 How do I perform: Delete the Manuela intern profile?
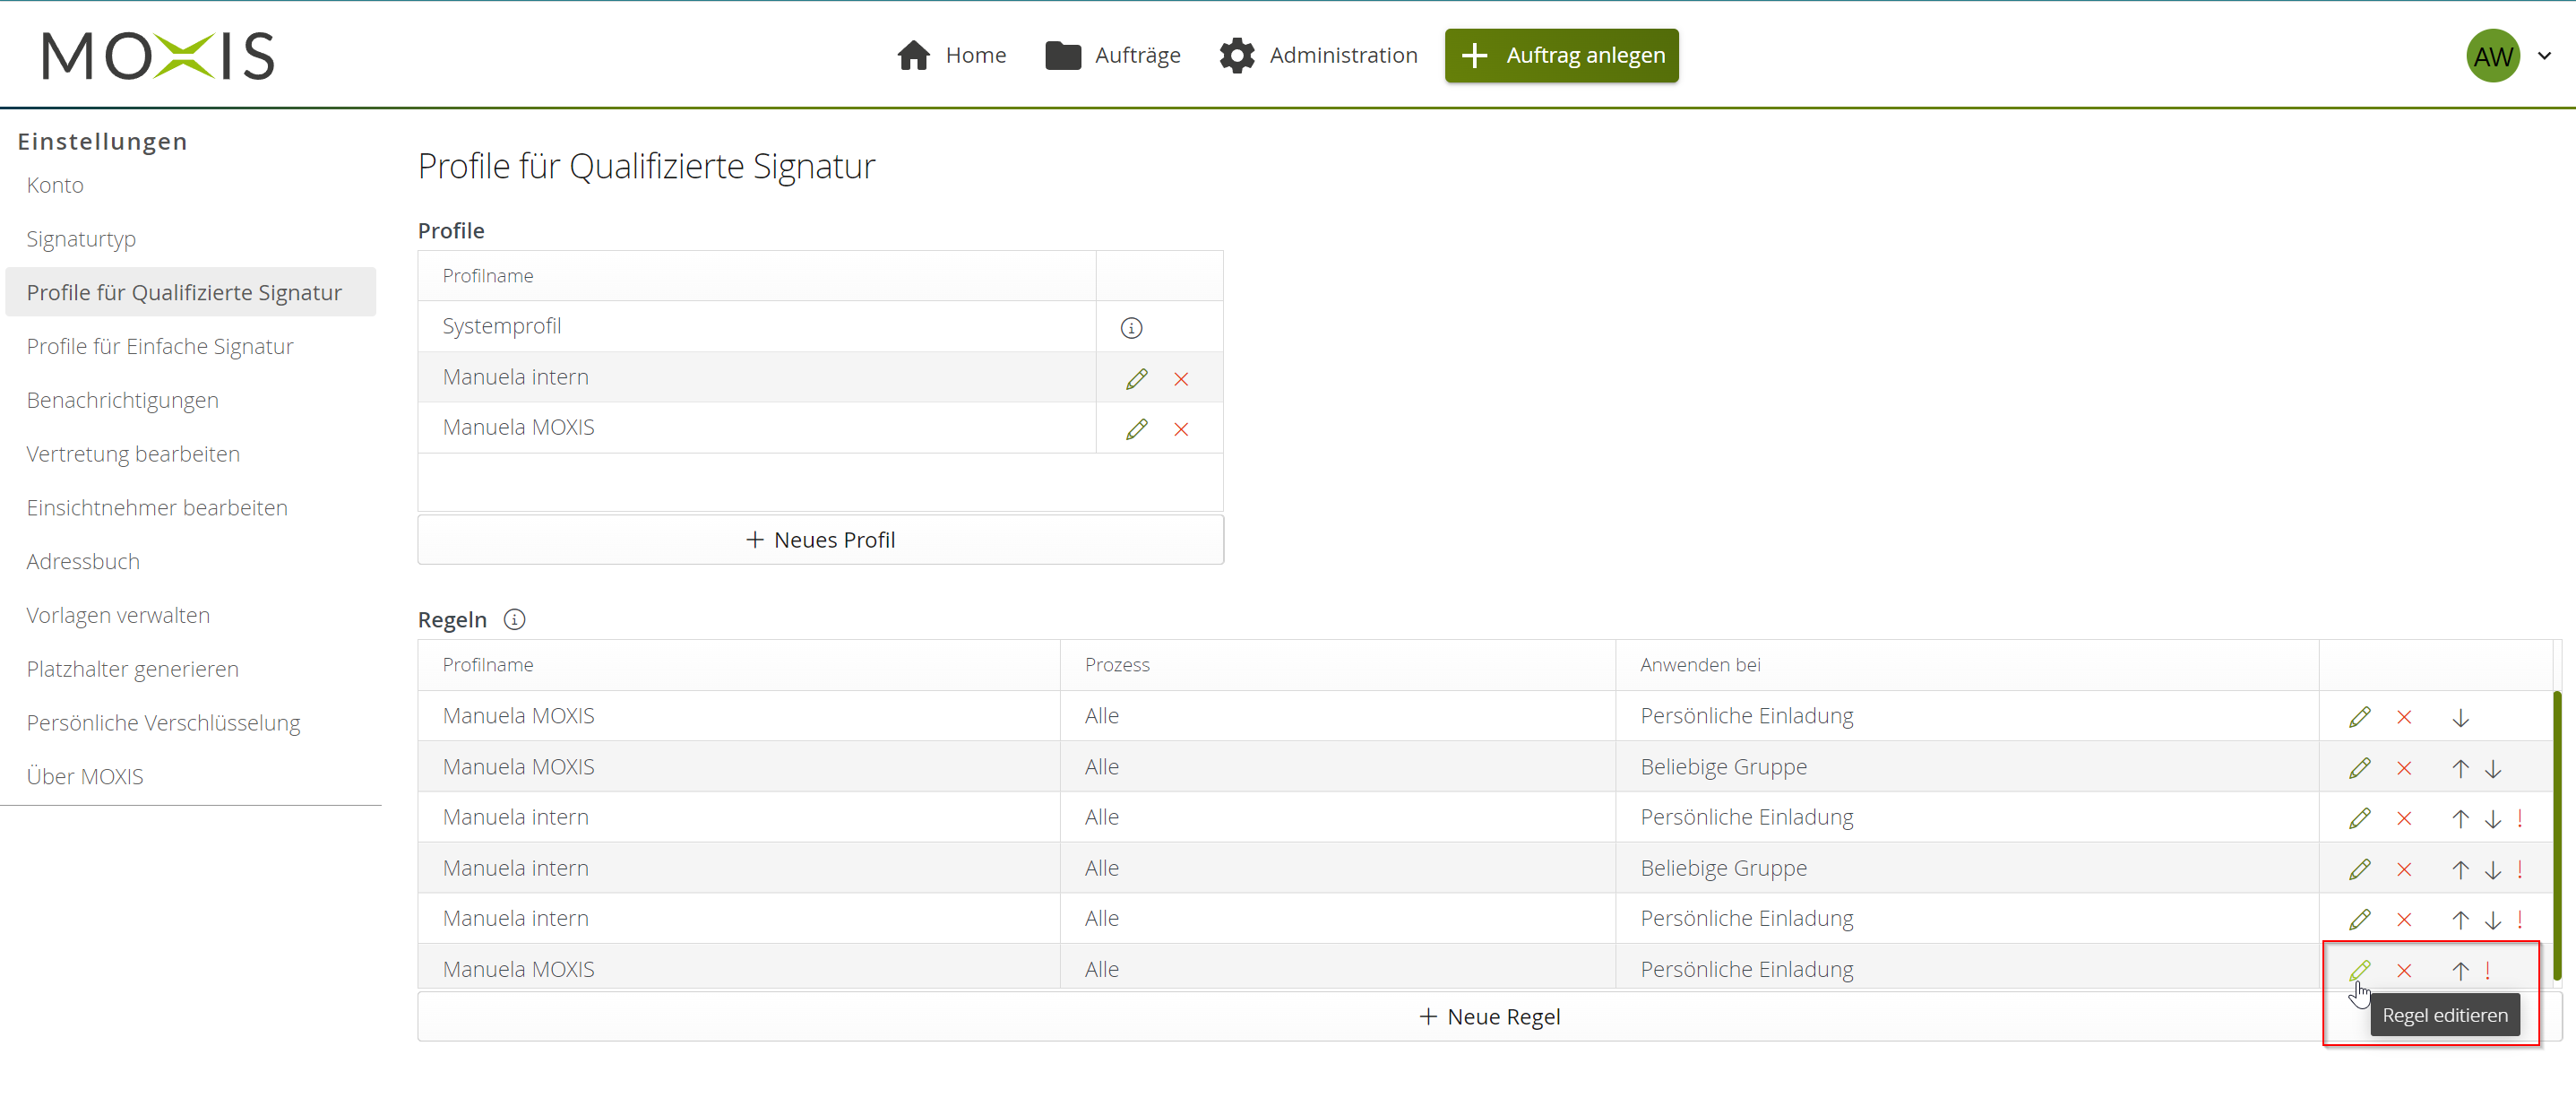[x=1181, y=379]
